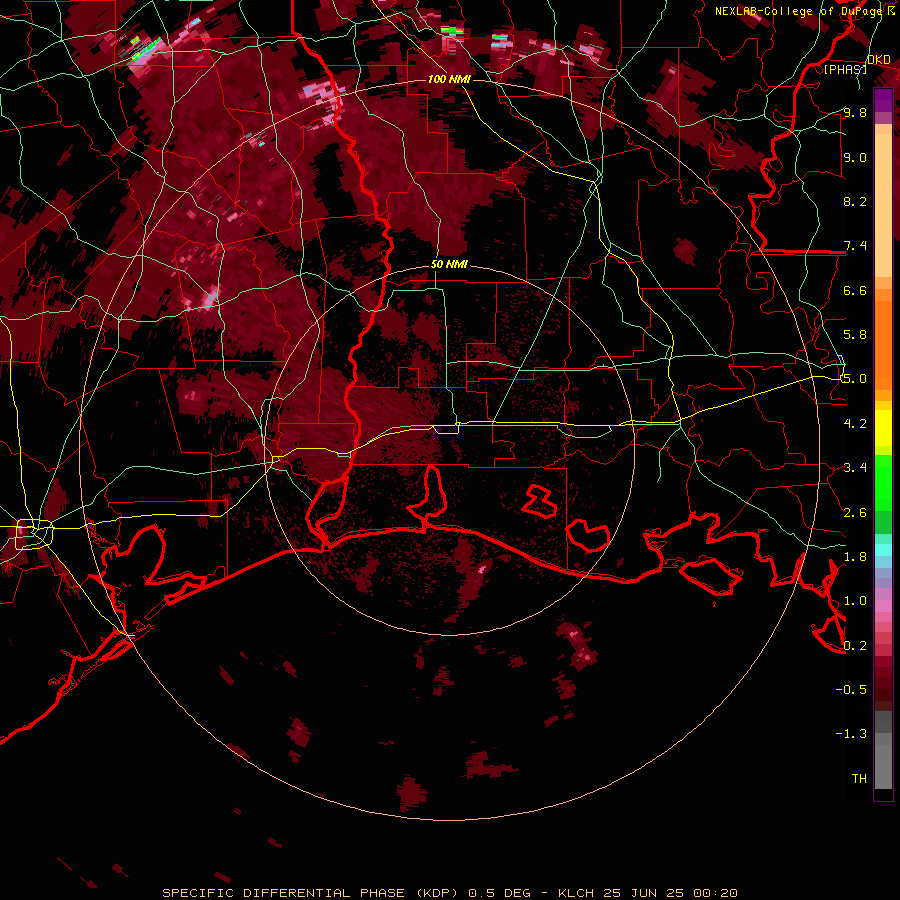The height and width of the screenshot is (900, 900).
Task: Click the 5.0 scale value
Action: click(x=854, y=379)
